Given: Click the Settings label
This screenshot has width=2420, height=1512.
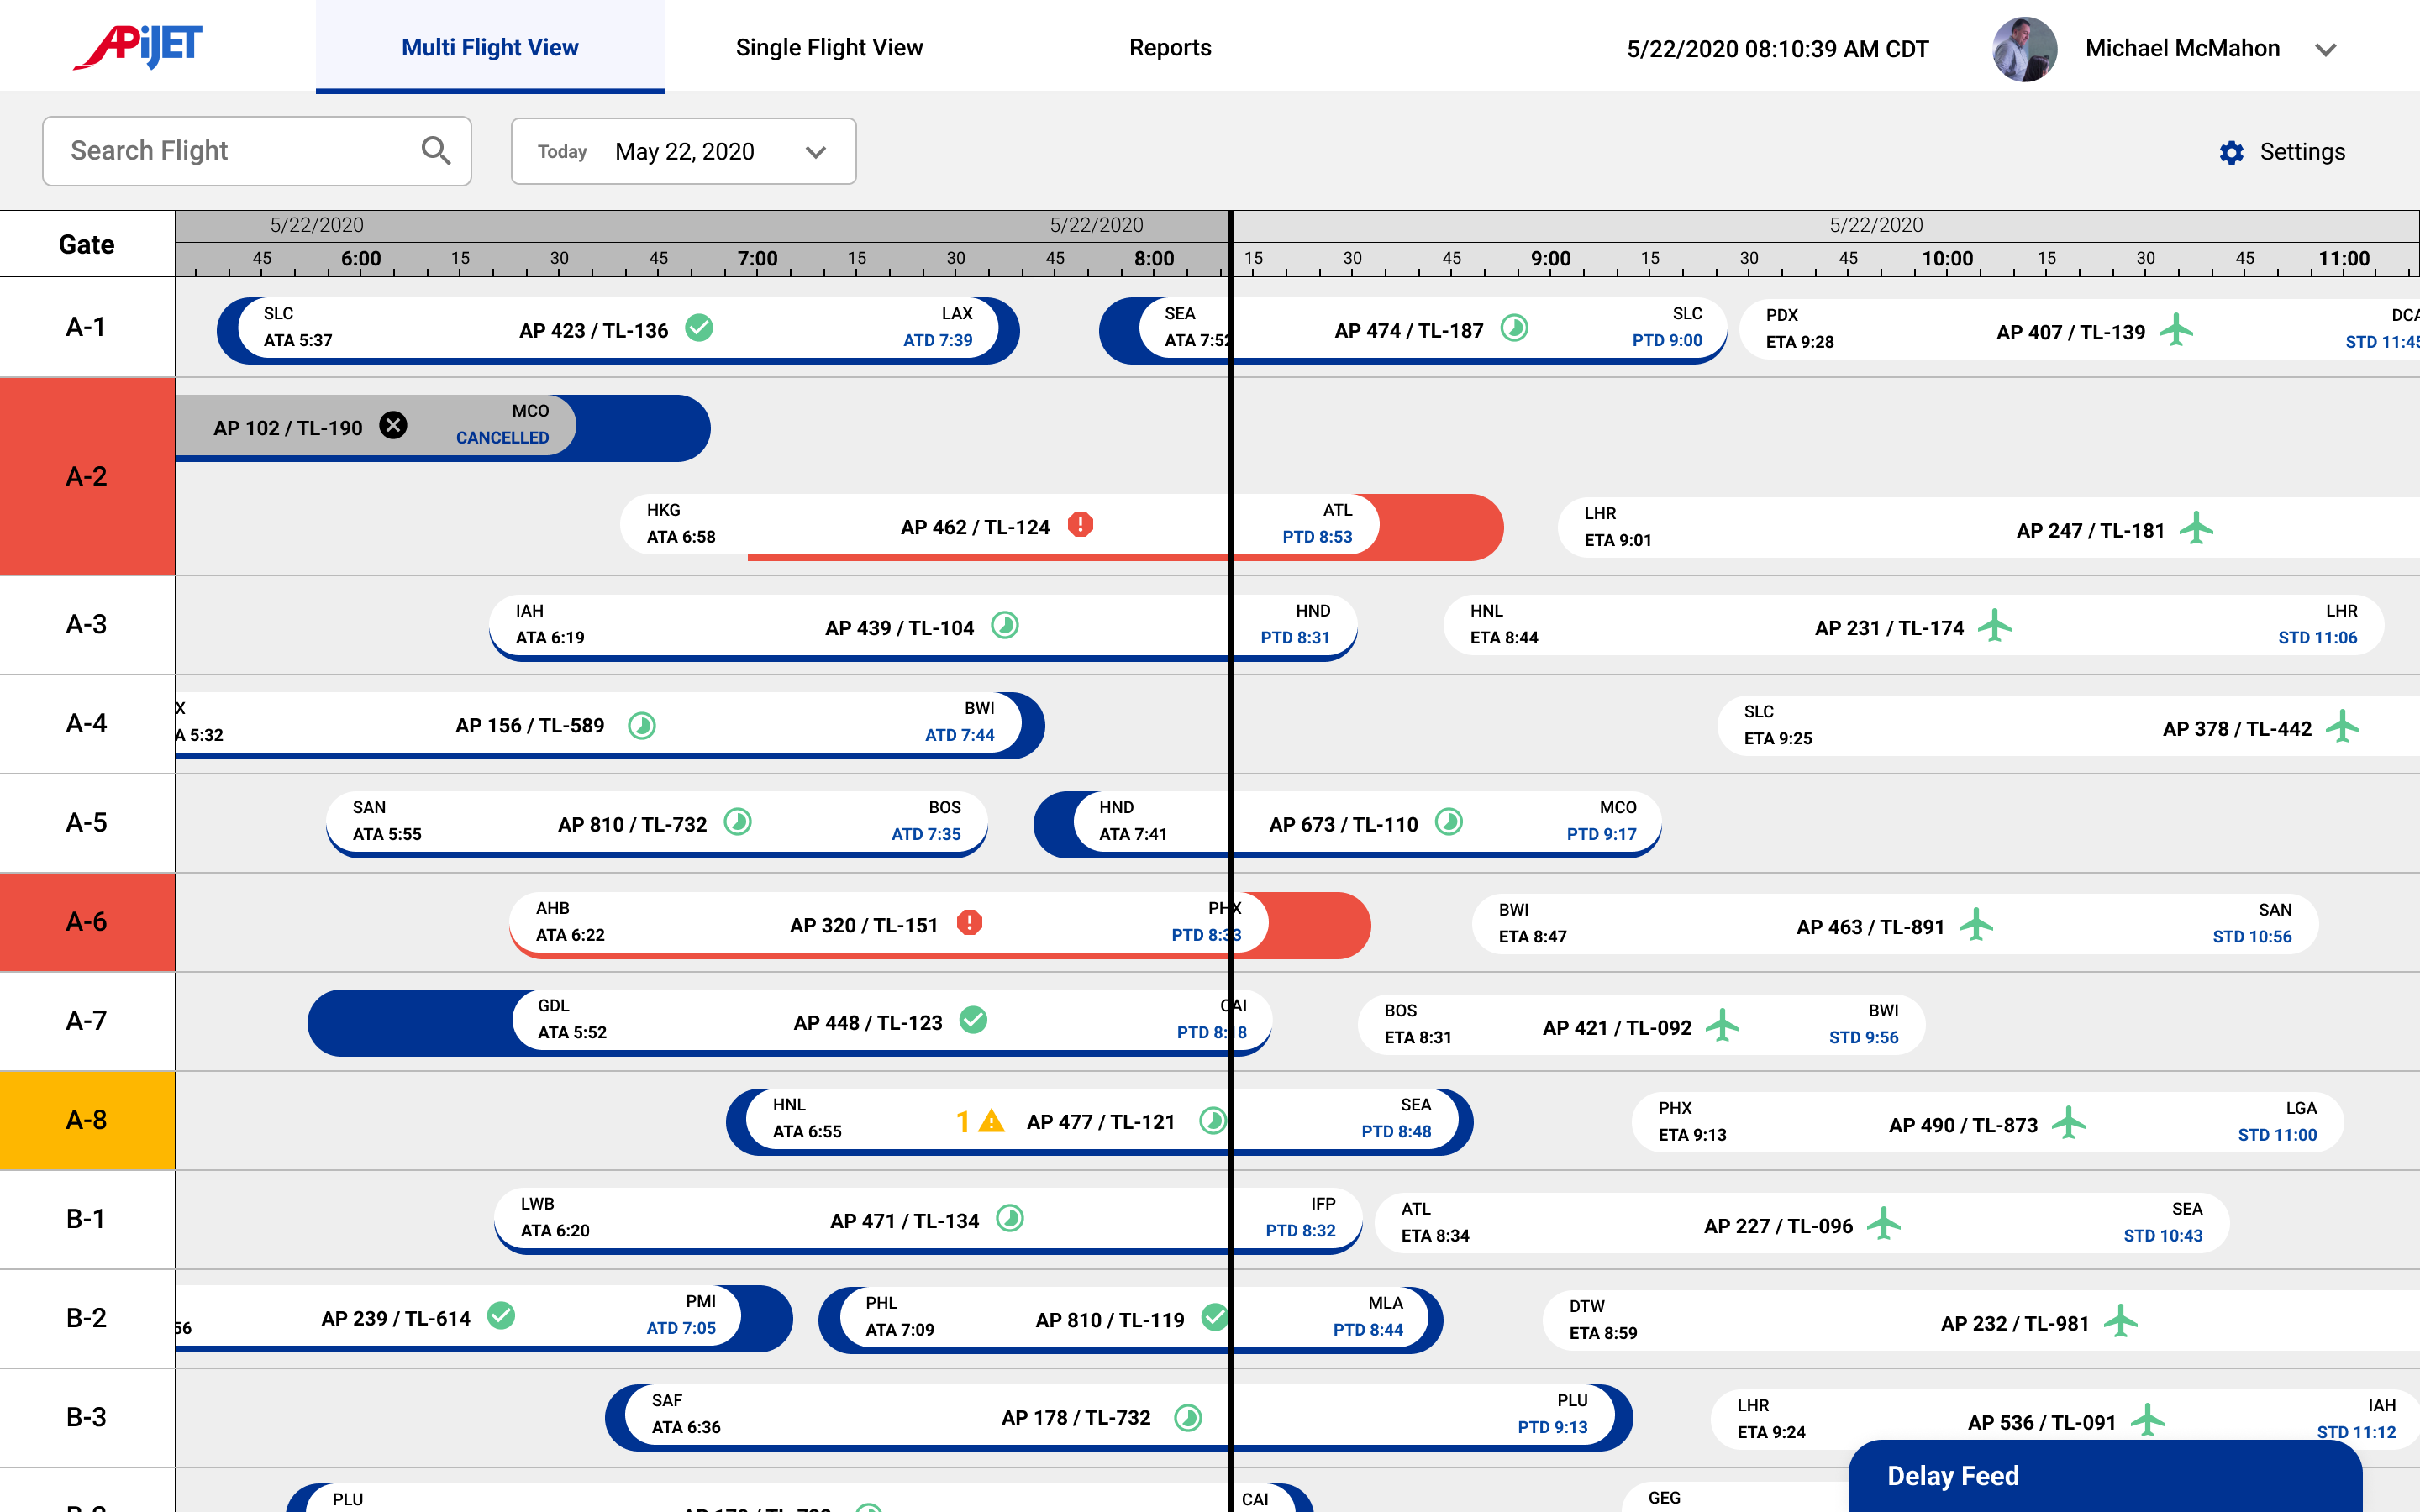Looking at the screenshot, I should pyautogui.click(x=2302, y=152).
